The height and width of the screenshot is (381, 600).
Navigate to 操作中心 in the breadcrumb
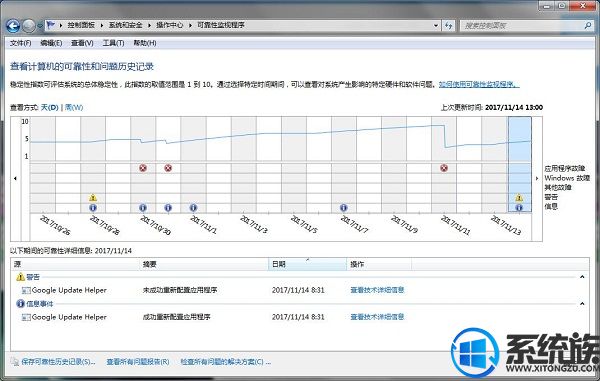[170, 25]
